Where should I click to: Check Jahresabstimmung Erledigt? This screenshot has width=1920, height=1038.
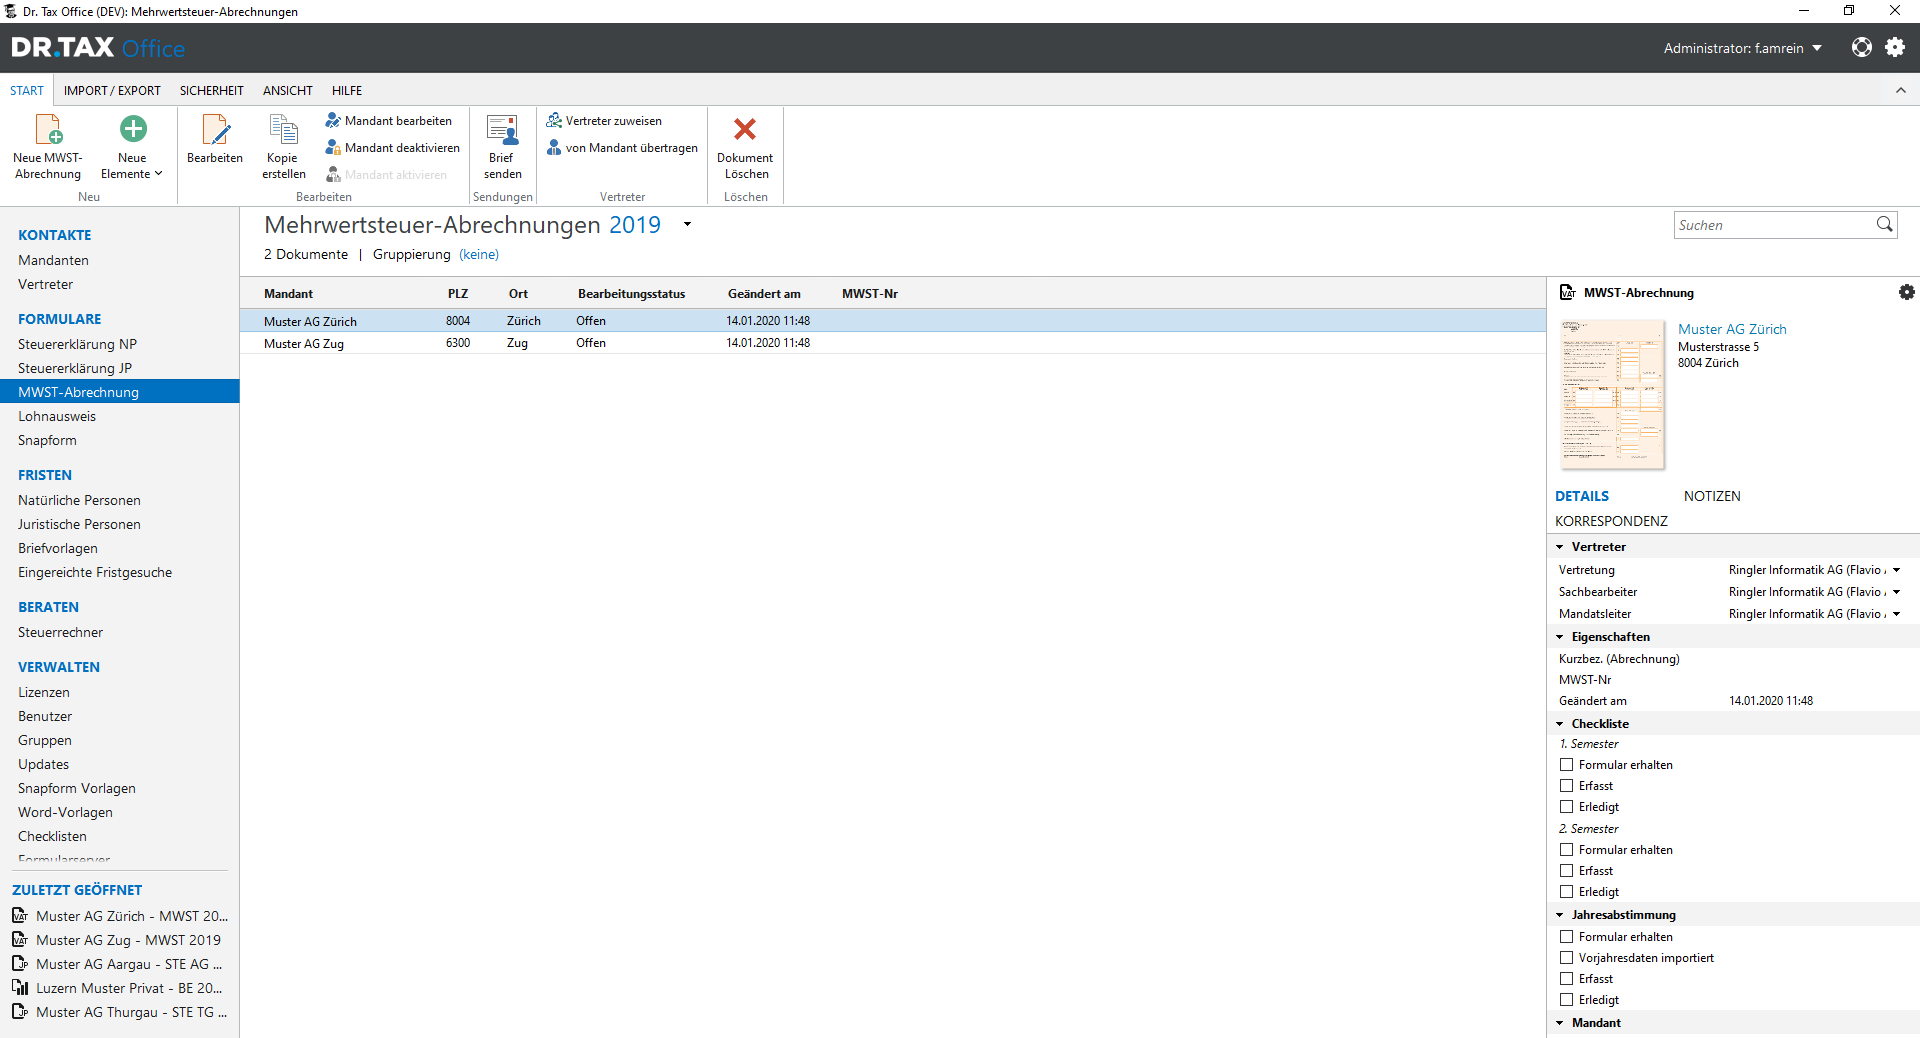click(1567, 1000)
